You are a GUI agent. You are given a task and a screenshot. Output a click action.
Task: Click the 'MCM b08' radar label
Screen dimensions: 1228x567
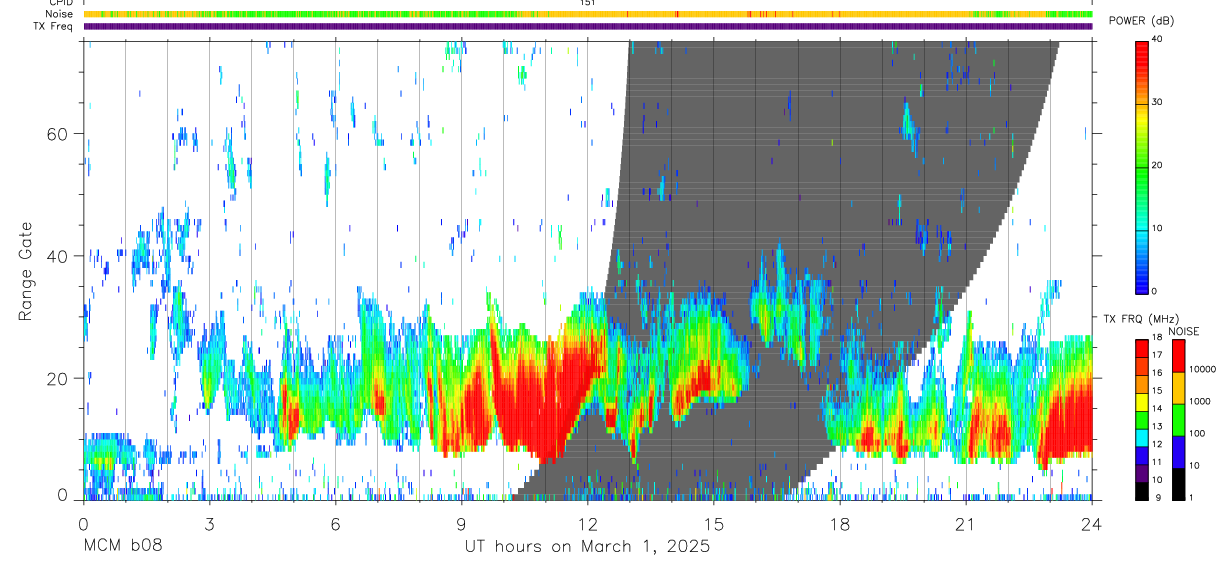pos(122,547)
